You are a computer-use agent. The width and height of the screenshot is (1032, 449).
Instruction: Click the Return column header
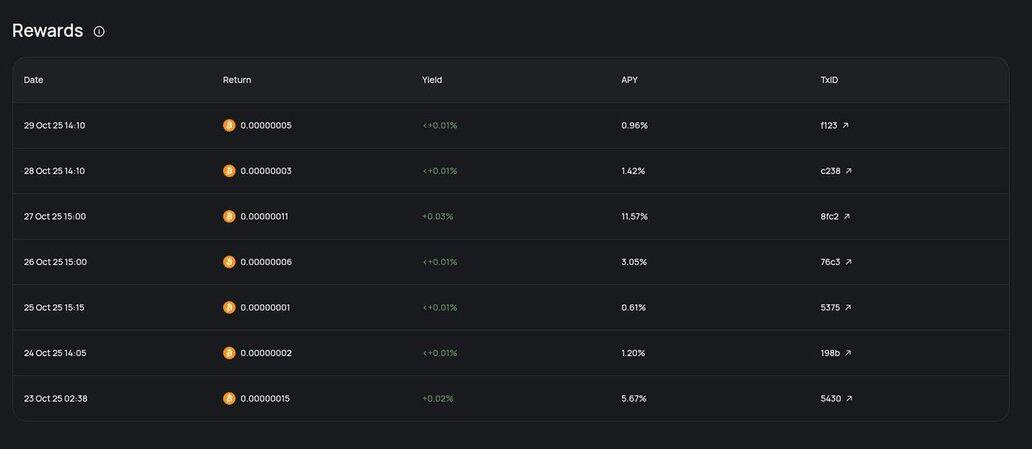237,80
